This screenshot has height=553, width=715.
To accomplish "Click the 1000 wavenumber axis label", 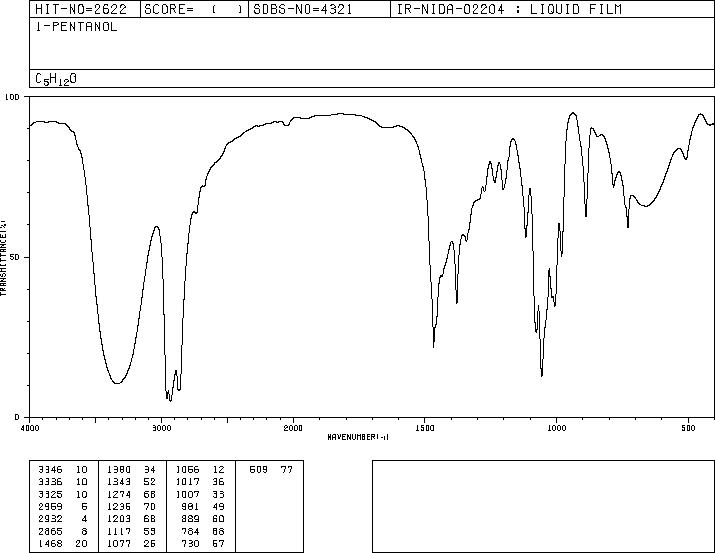I will [x=556, y=428].
